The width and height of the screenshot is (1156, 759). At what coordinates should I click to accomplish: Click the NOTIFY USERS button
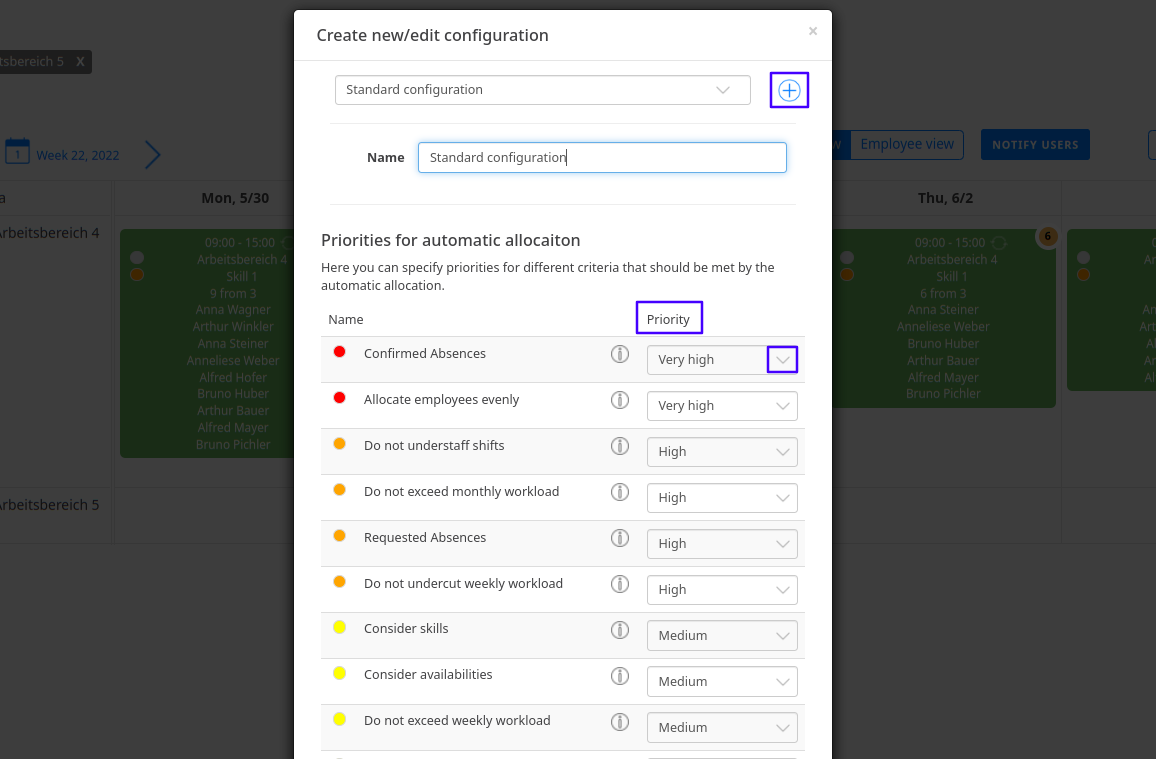(x=1035, y=145)
